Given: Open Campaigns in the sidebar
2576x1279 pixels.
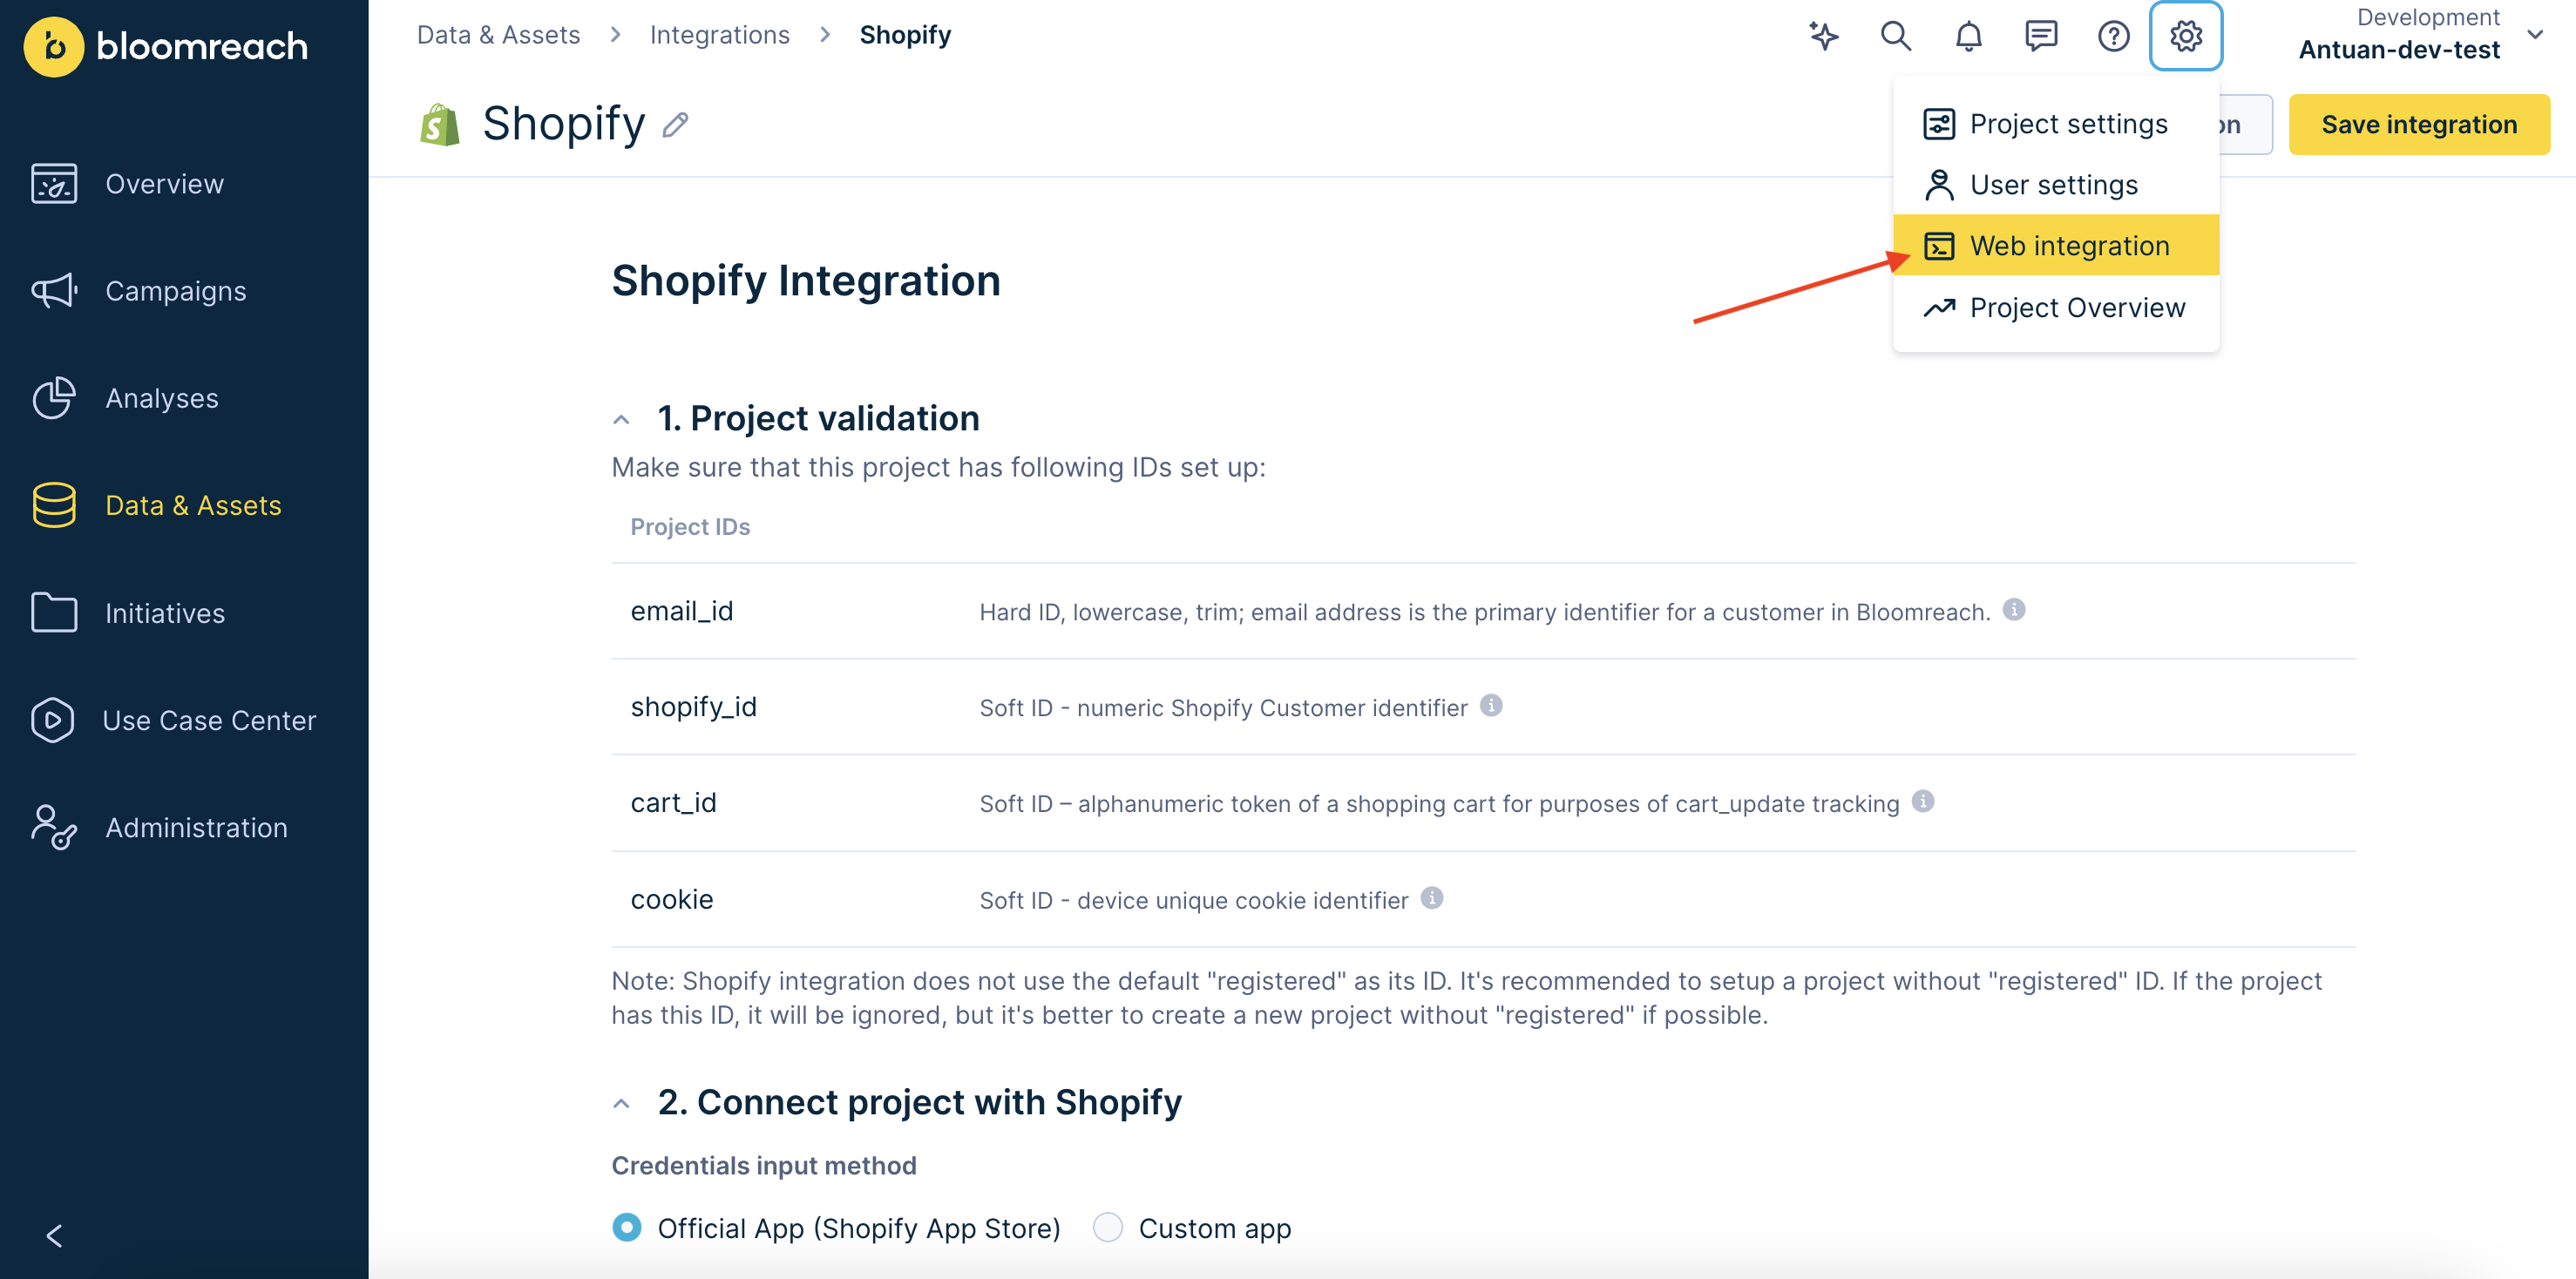Looking at the screenshot, I should (x=175, y=291).
